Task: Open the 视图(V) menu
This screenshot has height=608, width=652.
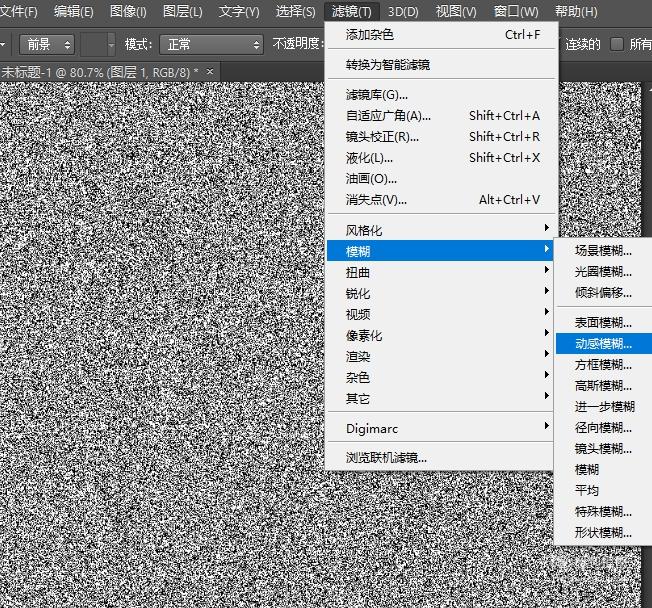Action: (x=456, y=11)
